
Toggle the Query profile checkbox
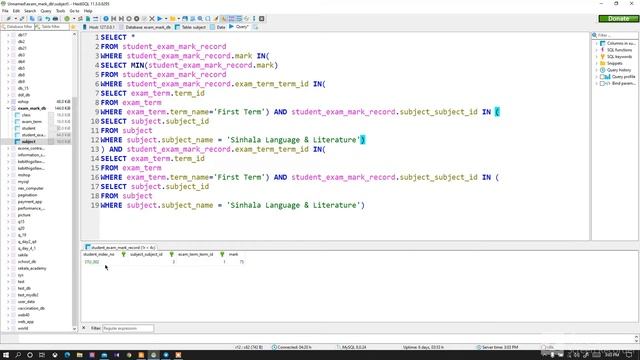click(602, 77)
